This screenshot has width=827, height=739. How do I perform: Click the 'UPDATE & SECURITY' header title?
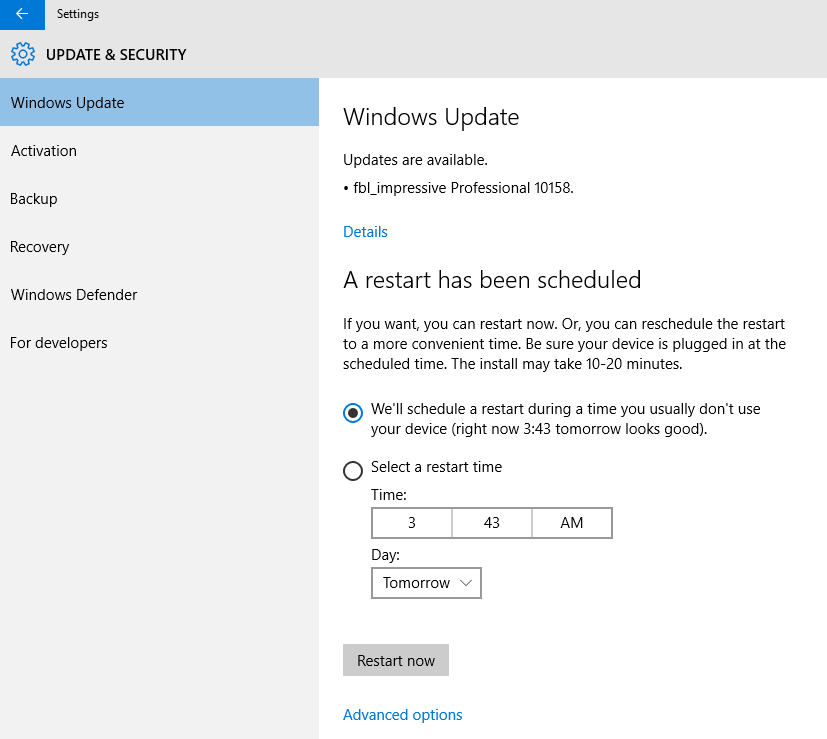(x=116, y=55)
